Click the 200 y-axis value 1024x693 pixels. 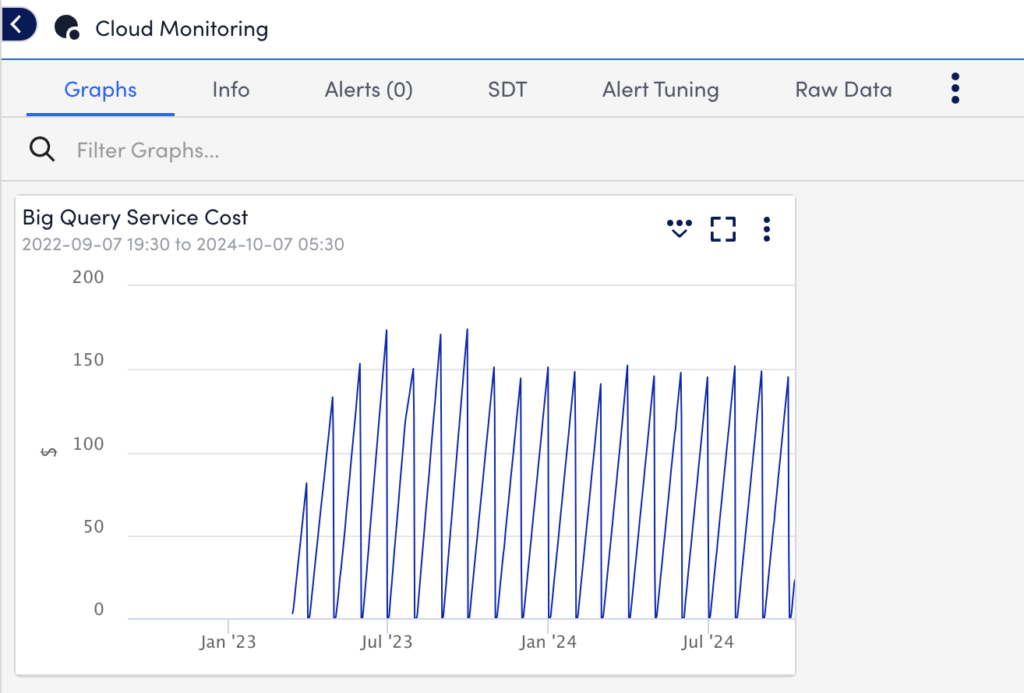tap(88, 277)
